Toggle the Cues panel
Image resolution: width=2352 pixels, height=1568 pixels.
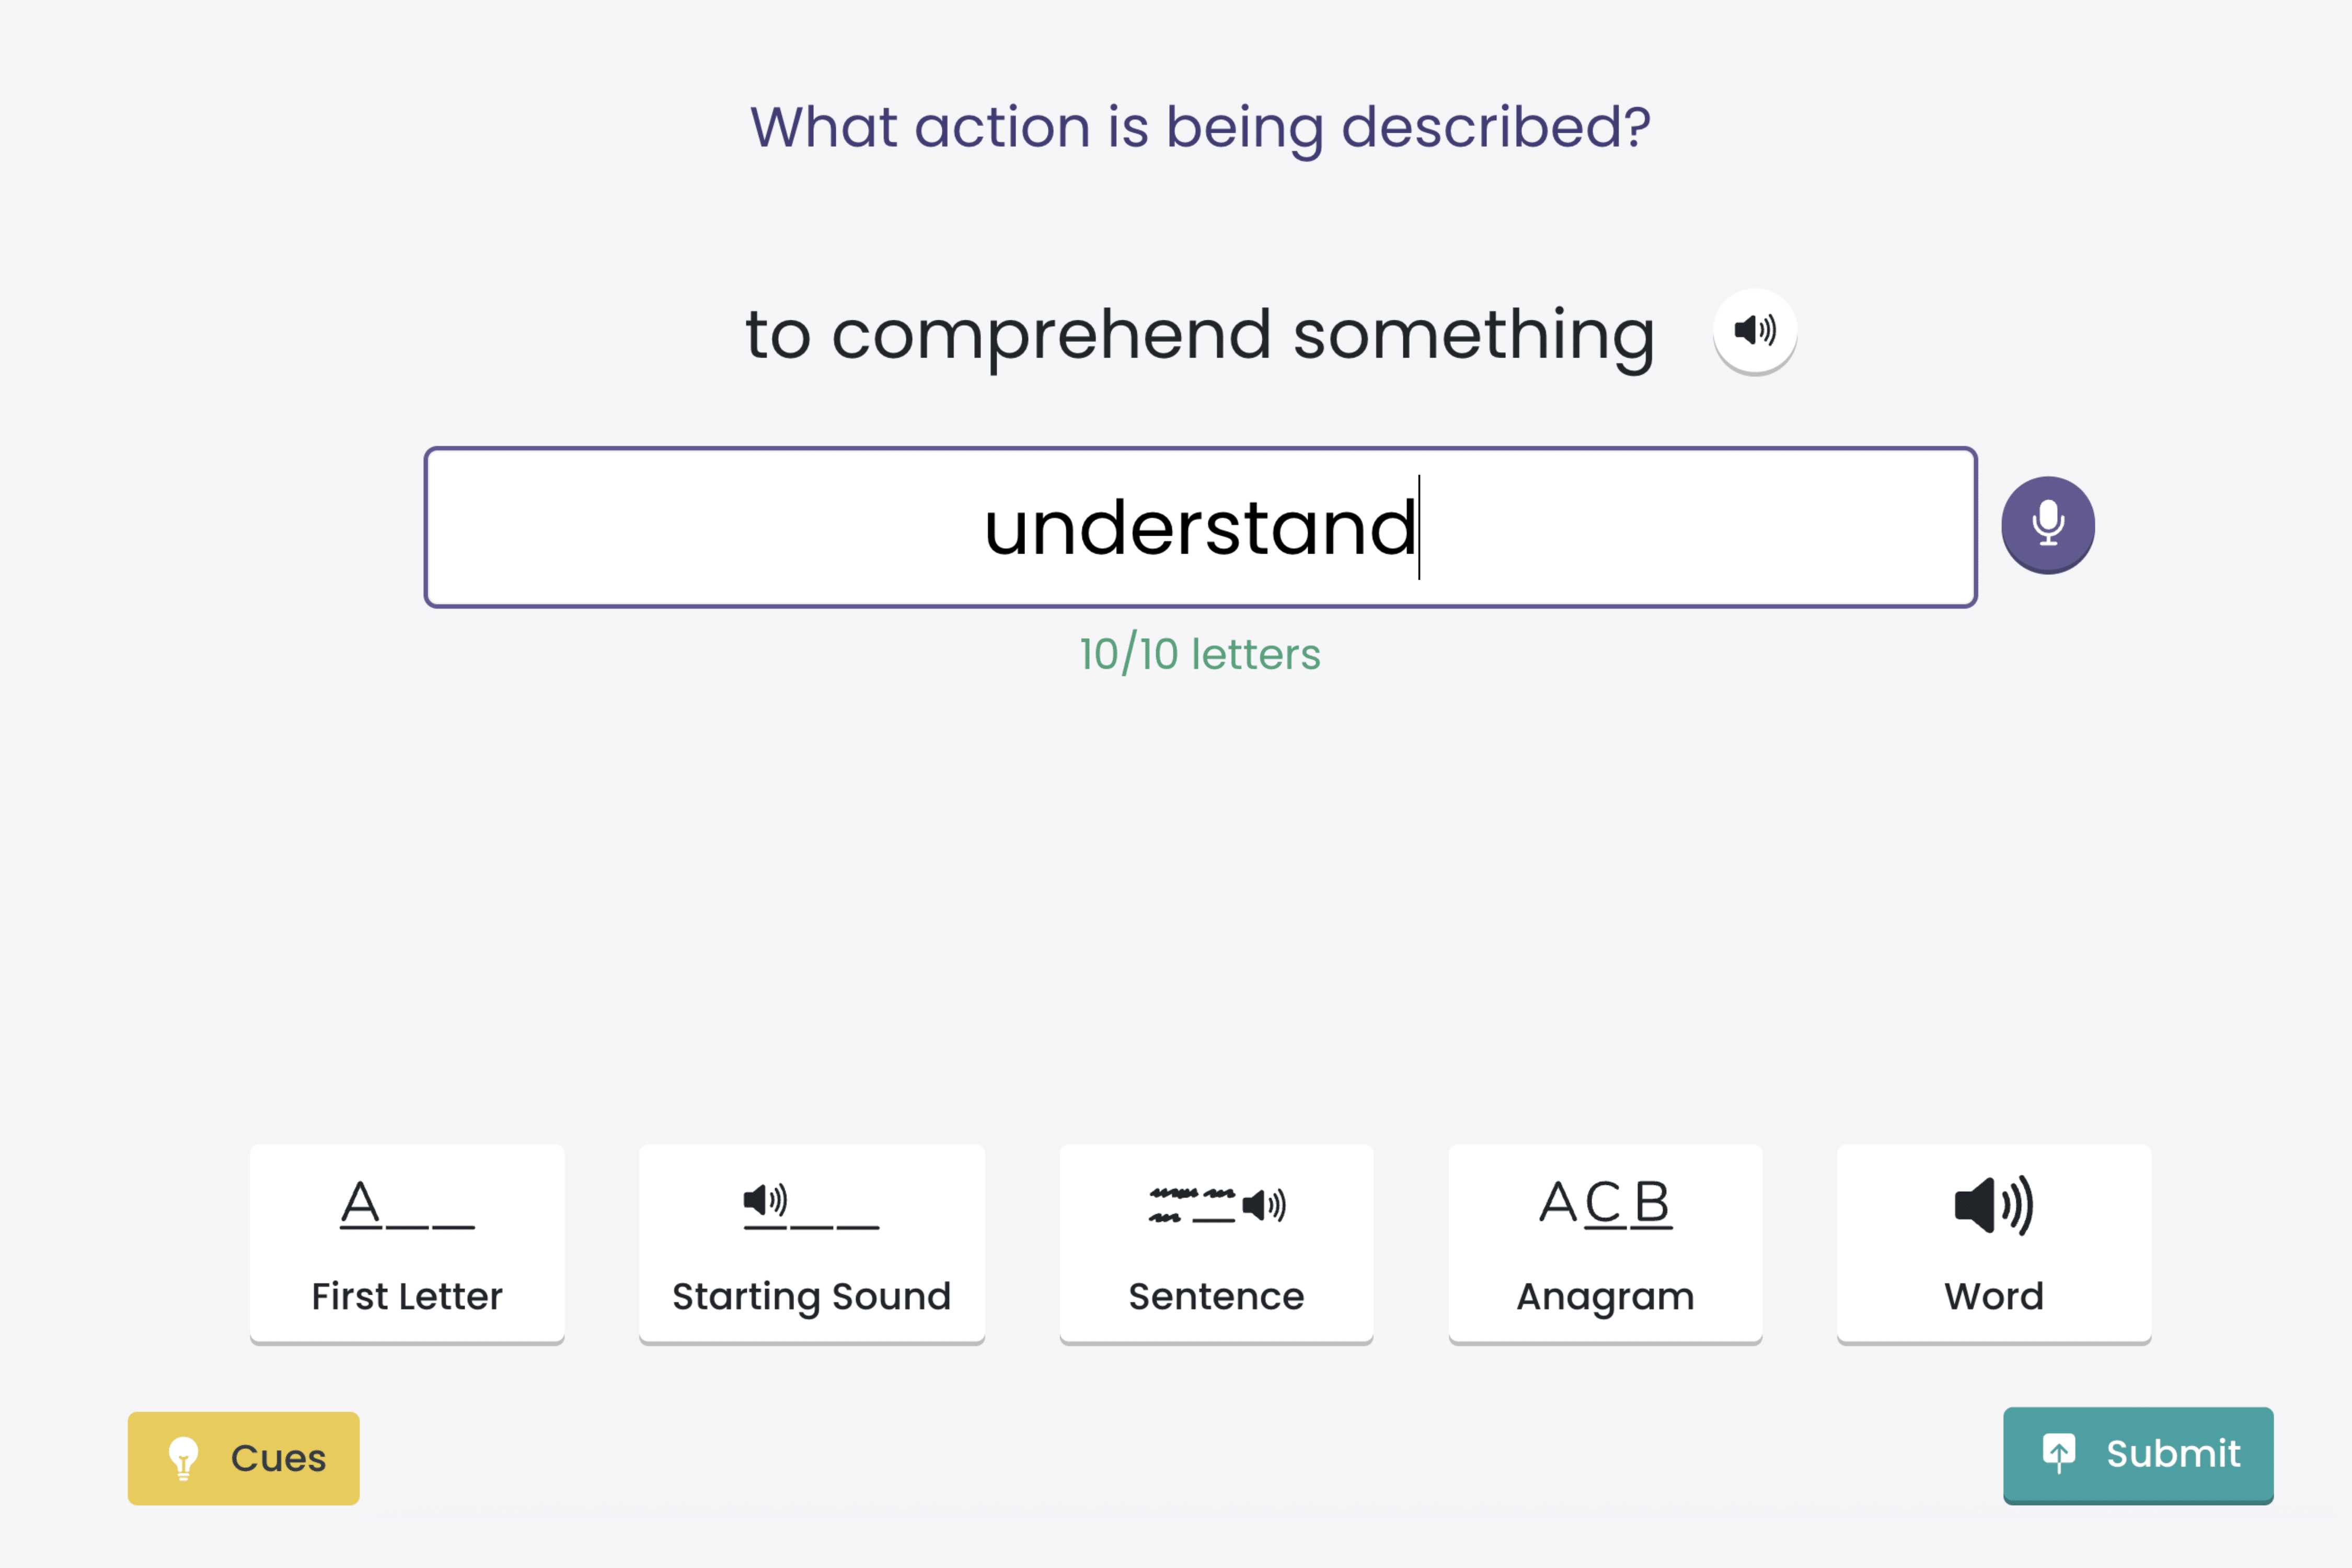(243, 1458)
